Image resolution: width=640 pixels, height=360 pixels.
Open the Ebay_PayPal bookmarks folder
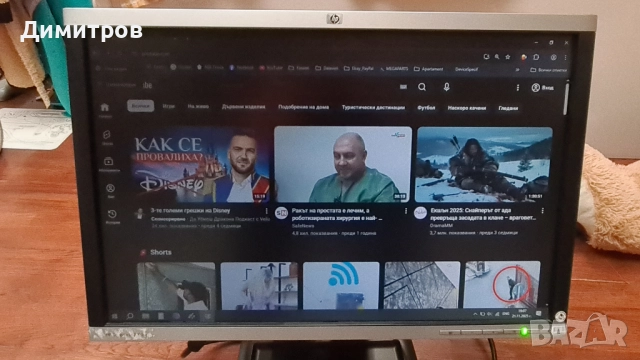pos(359,69)
